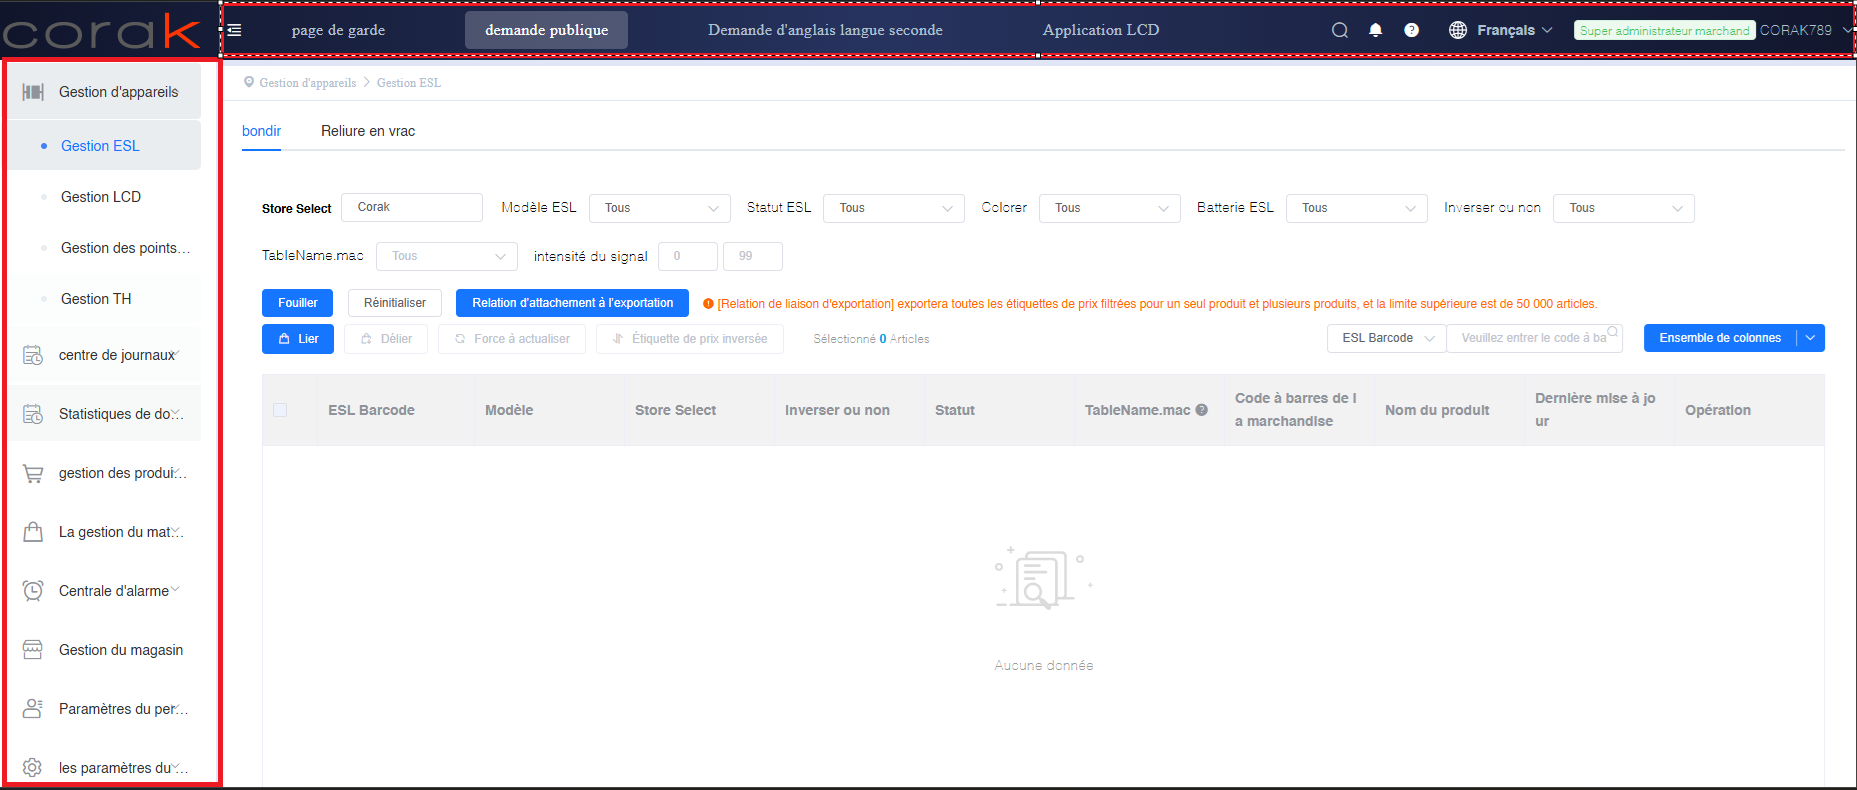Viewport: 1857px width, 790px height.
Task: Click Gestion d'appareils breadcrumb link
Action: pyautogui.click(x=307, y=83)
